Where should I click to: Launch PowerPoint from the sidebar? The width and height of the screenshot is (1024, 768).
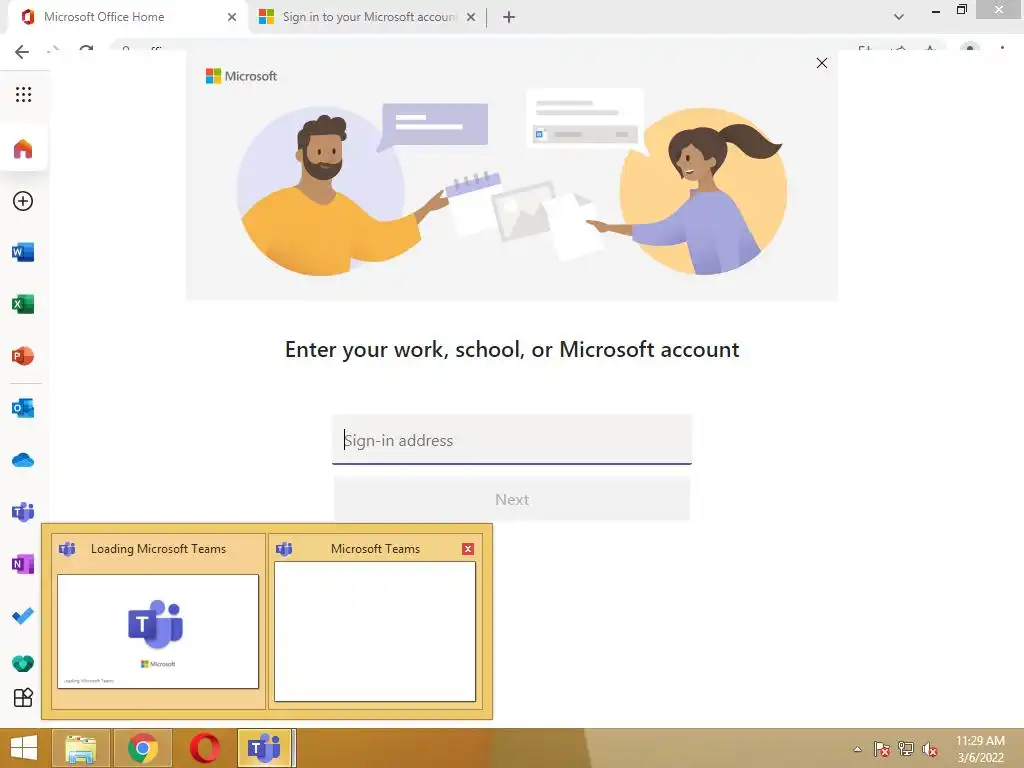[23, 356]
